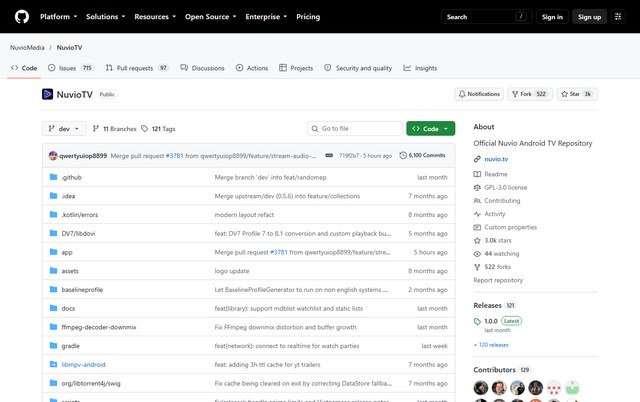Switch to Security and quality tab
Image resolution: width=640 pixels, height=402 pixels.
[358, 68]
